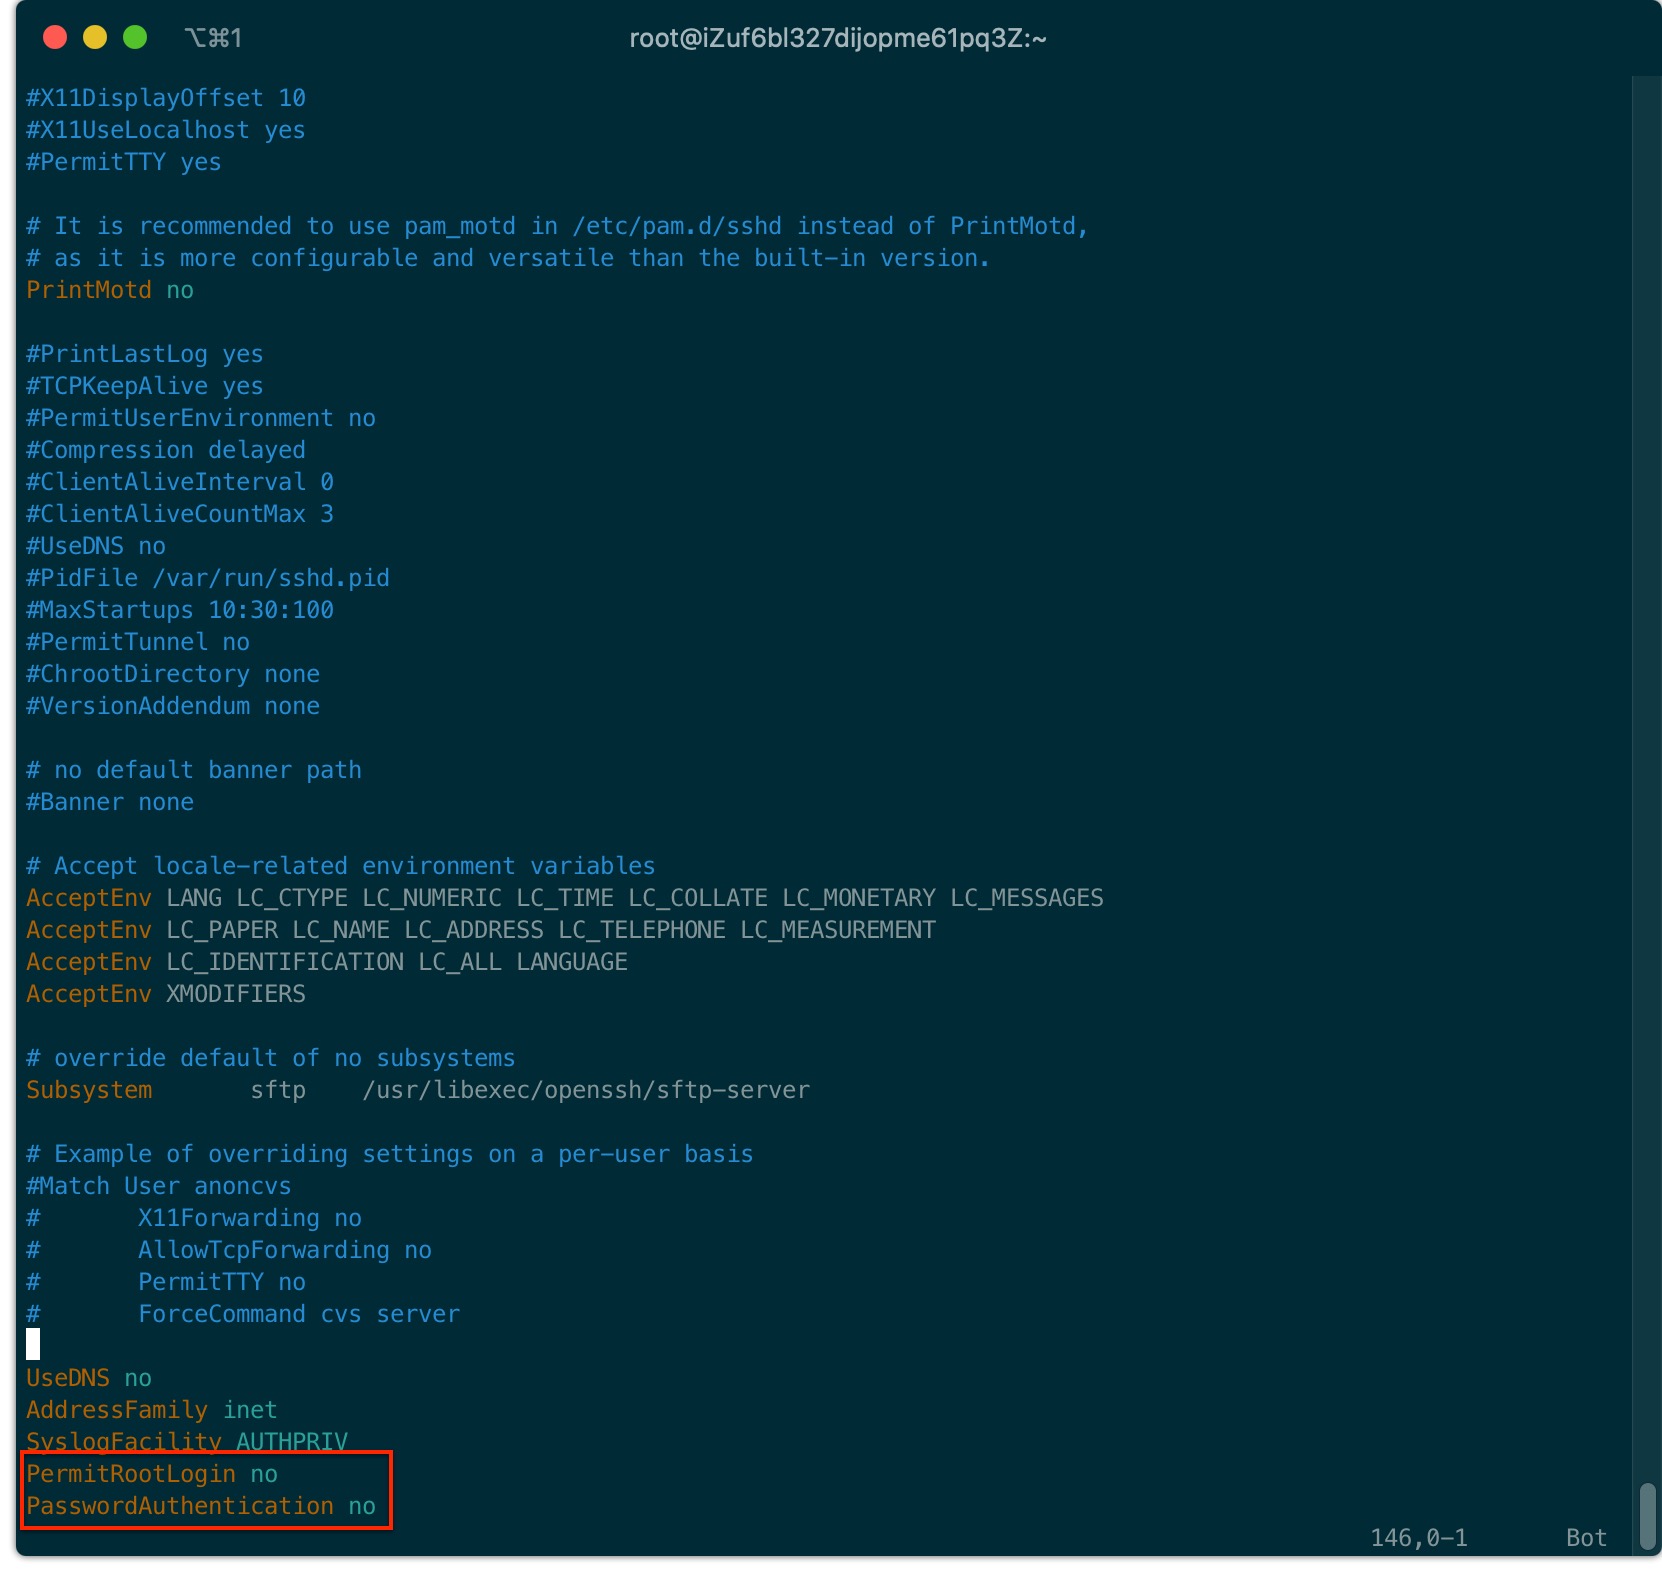Image resolution: width=1662 pixels, height=1572 pixels.
Task: Click the line '#Match User anoncvs'
Action: click(159, 1186)
